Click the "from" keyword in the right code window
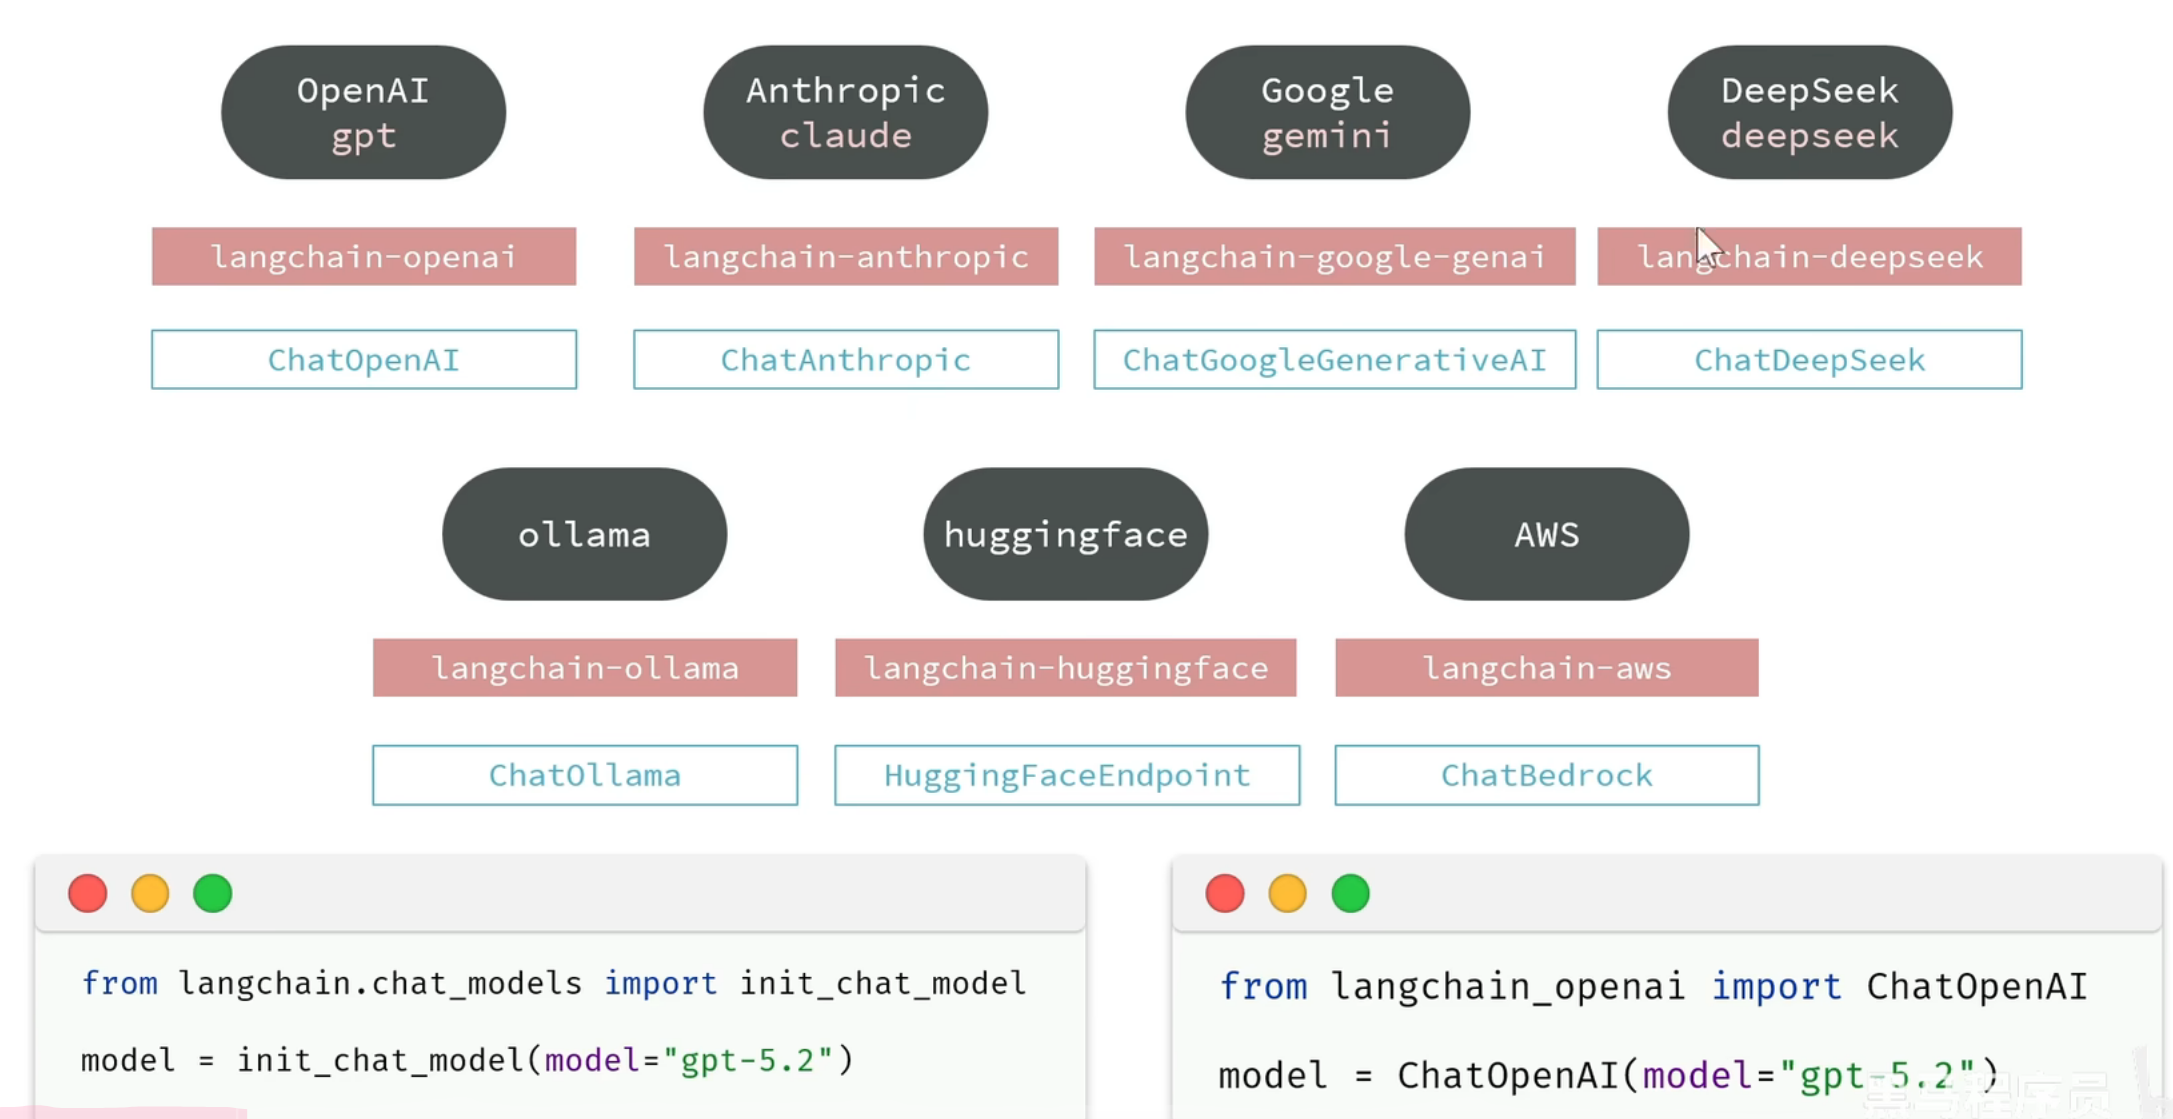This screenshot has width=2173, height=1119. coord(1263,988)
